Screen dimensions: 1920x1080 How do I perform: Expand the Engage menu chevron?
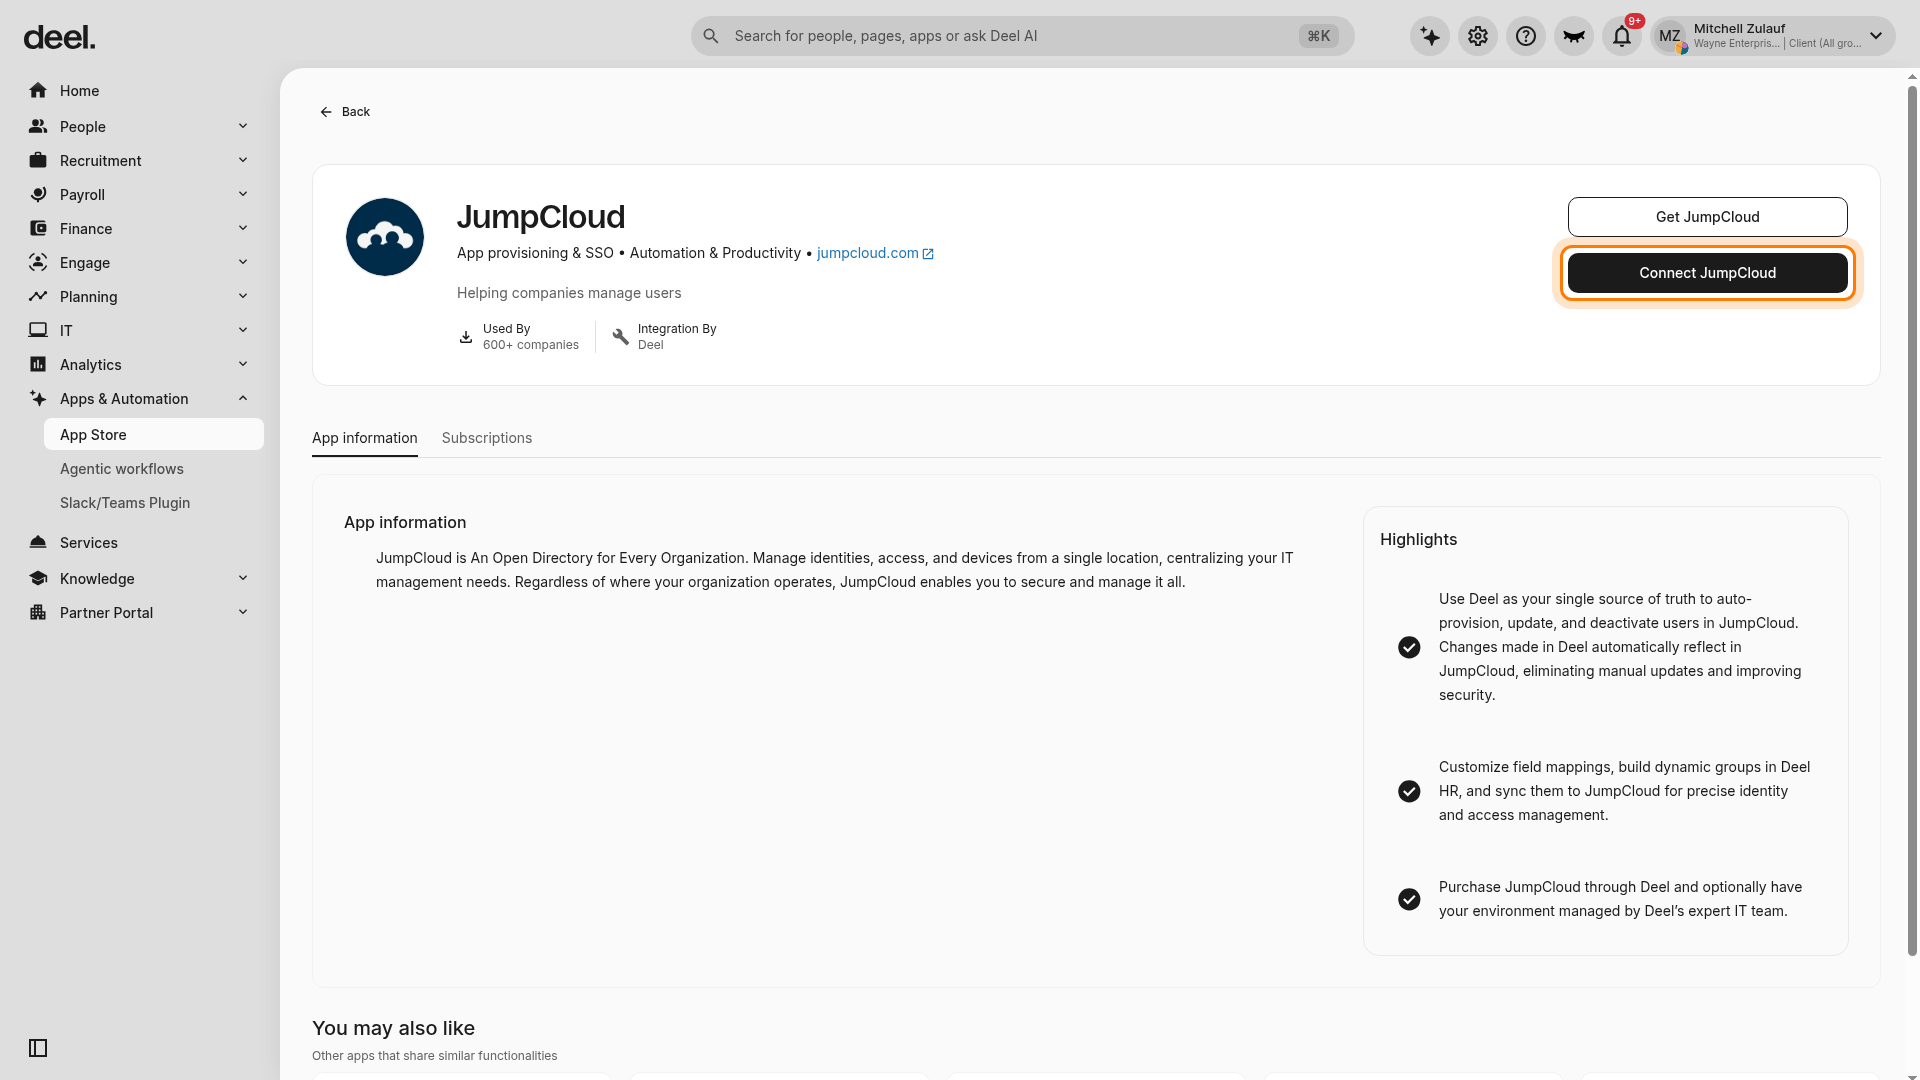click(243, 263)
